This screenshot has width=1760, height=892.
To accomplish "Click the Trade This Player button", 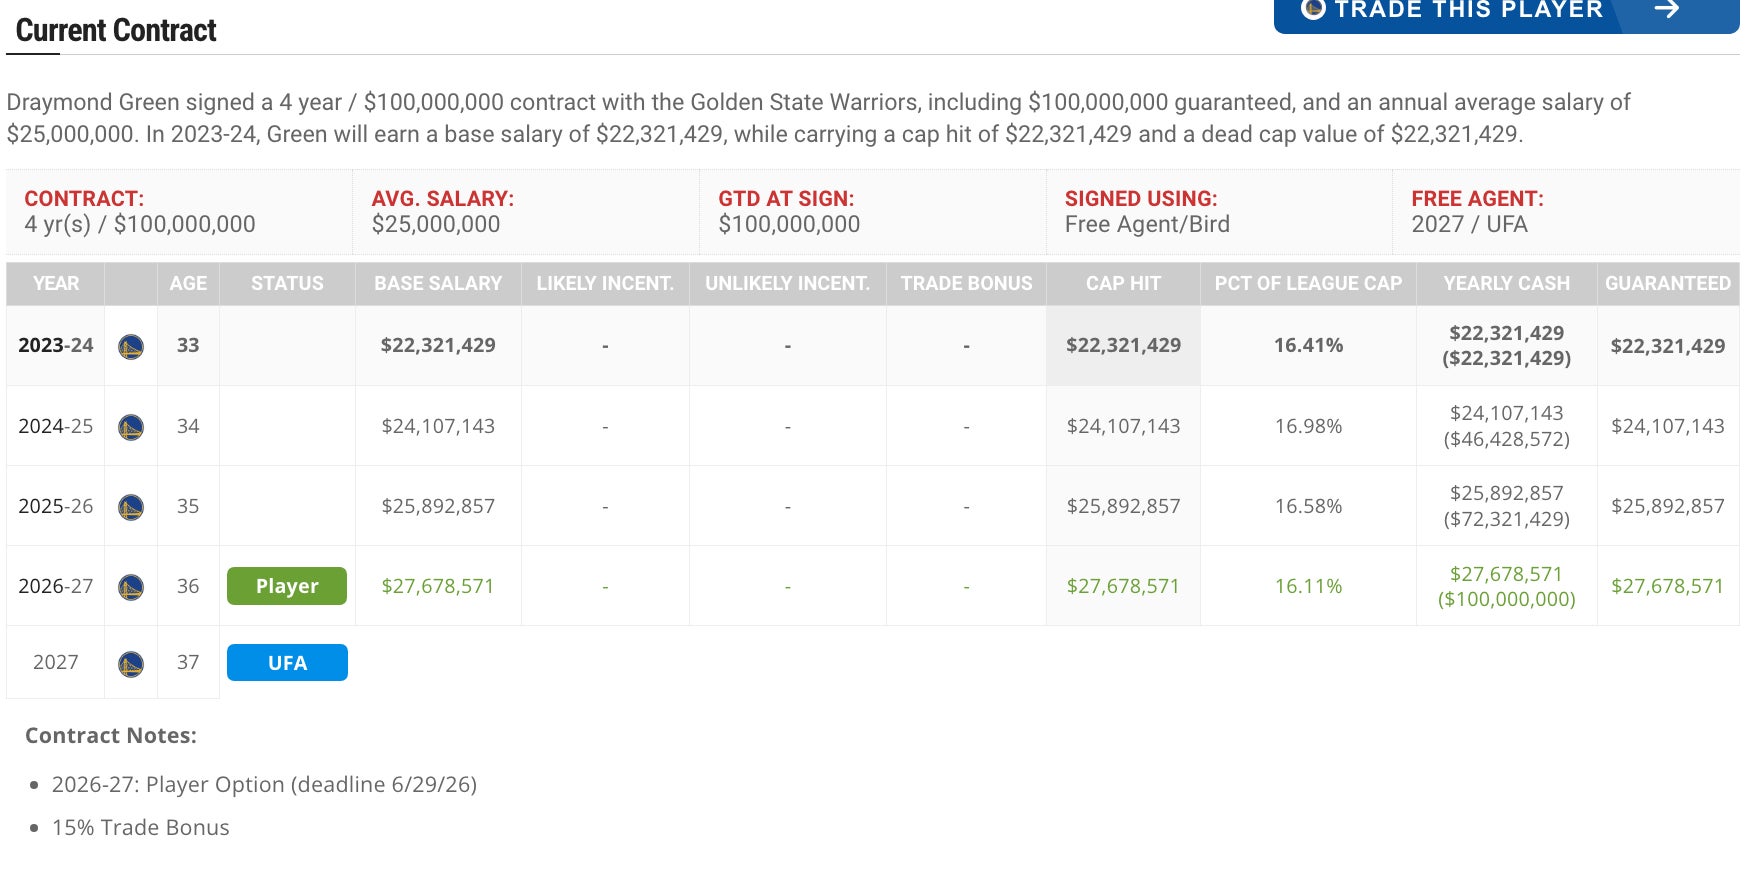I will coord(1468,12).
